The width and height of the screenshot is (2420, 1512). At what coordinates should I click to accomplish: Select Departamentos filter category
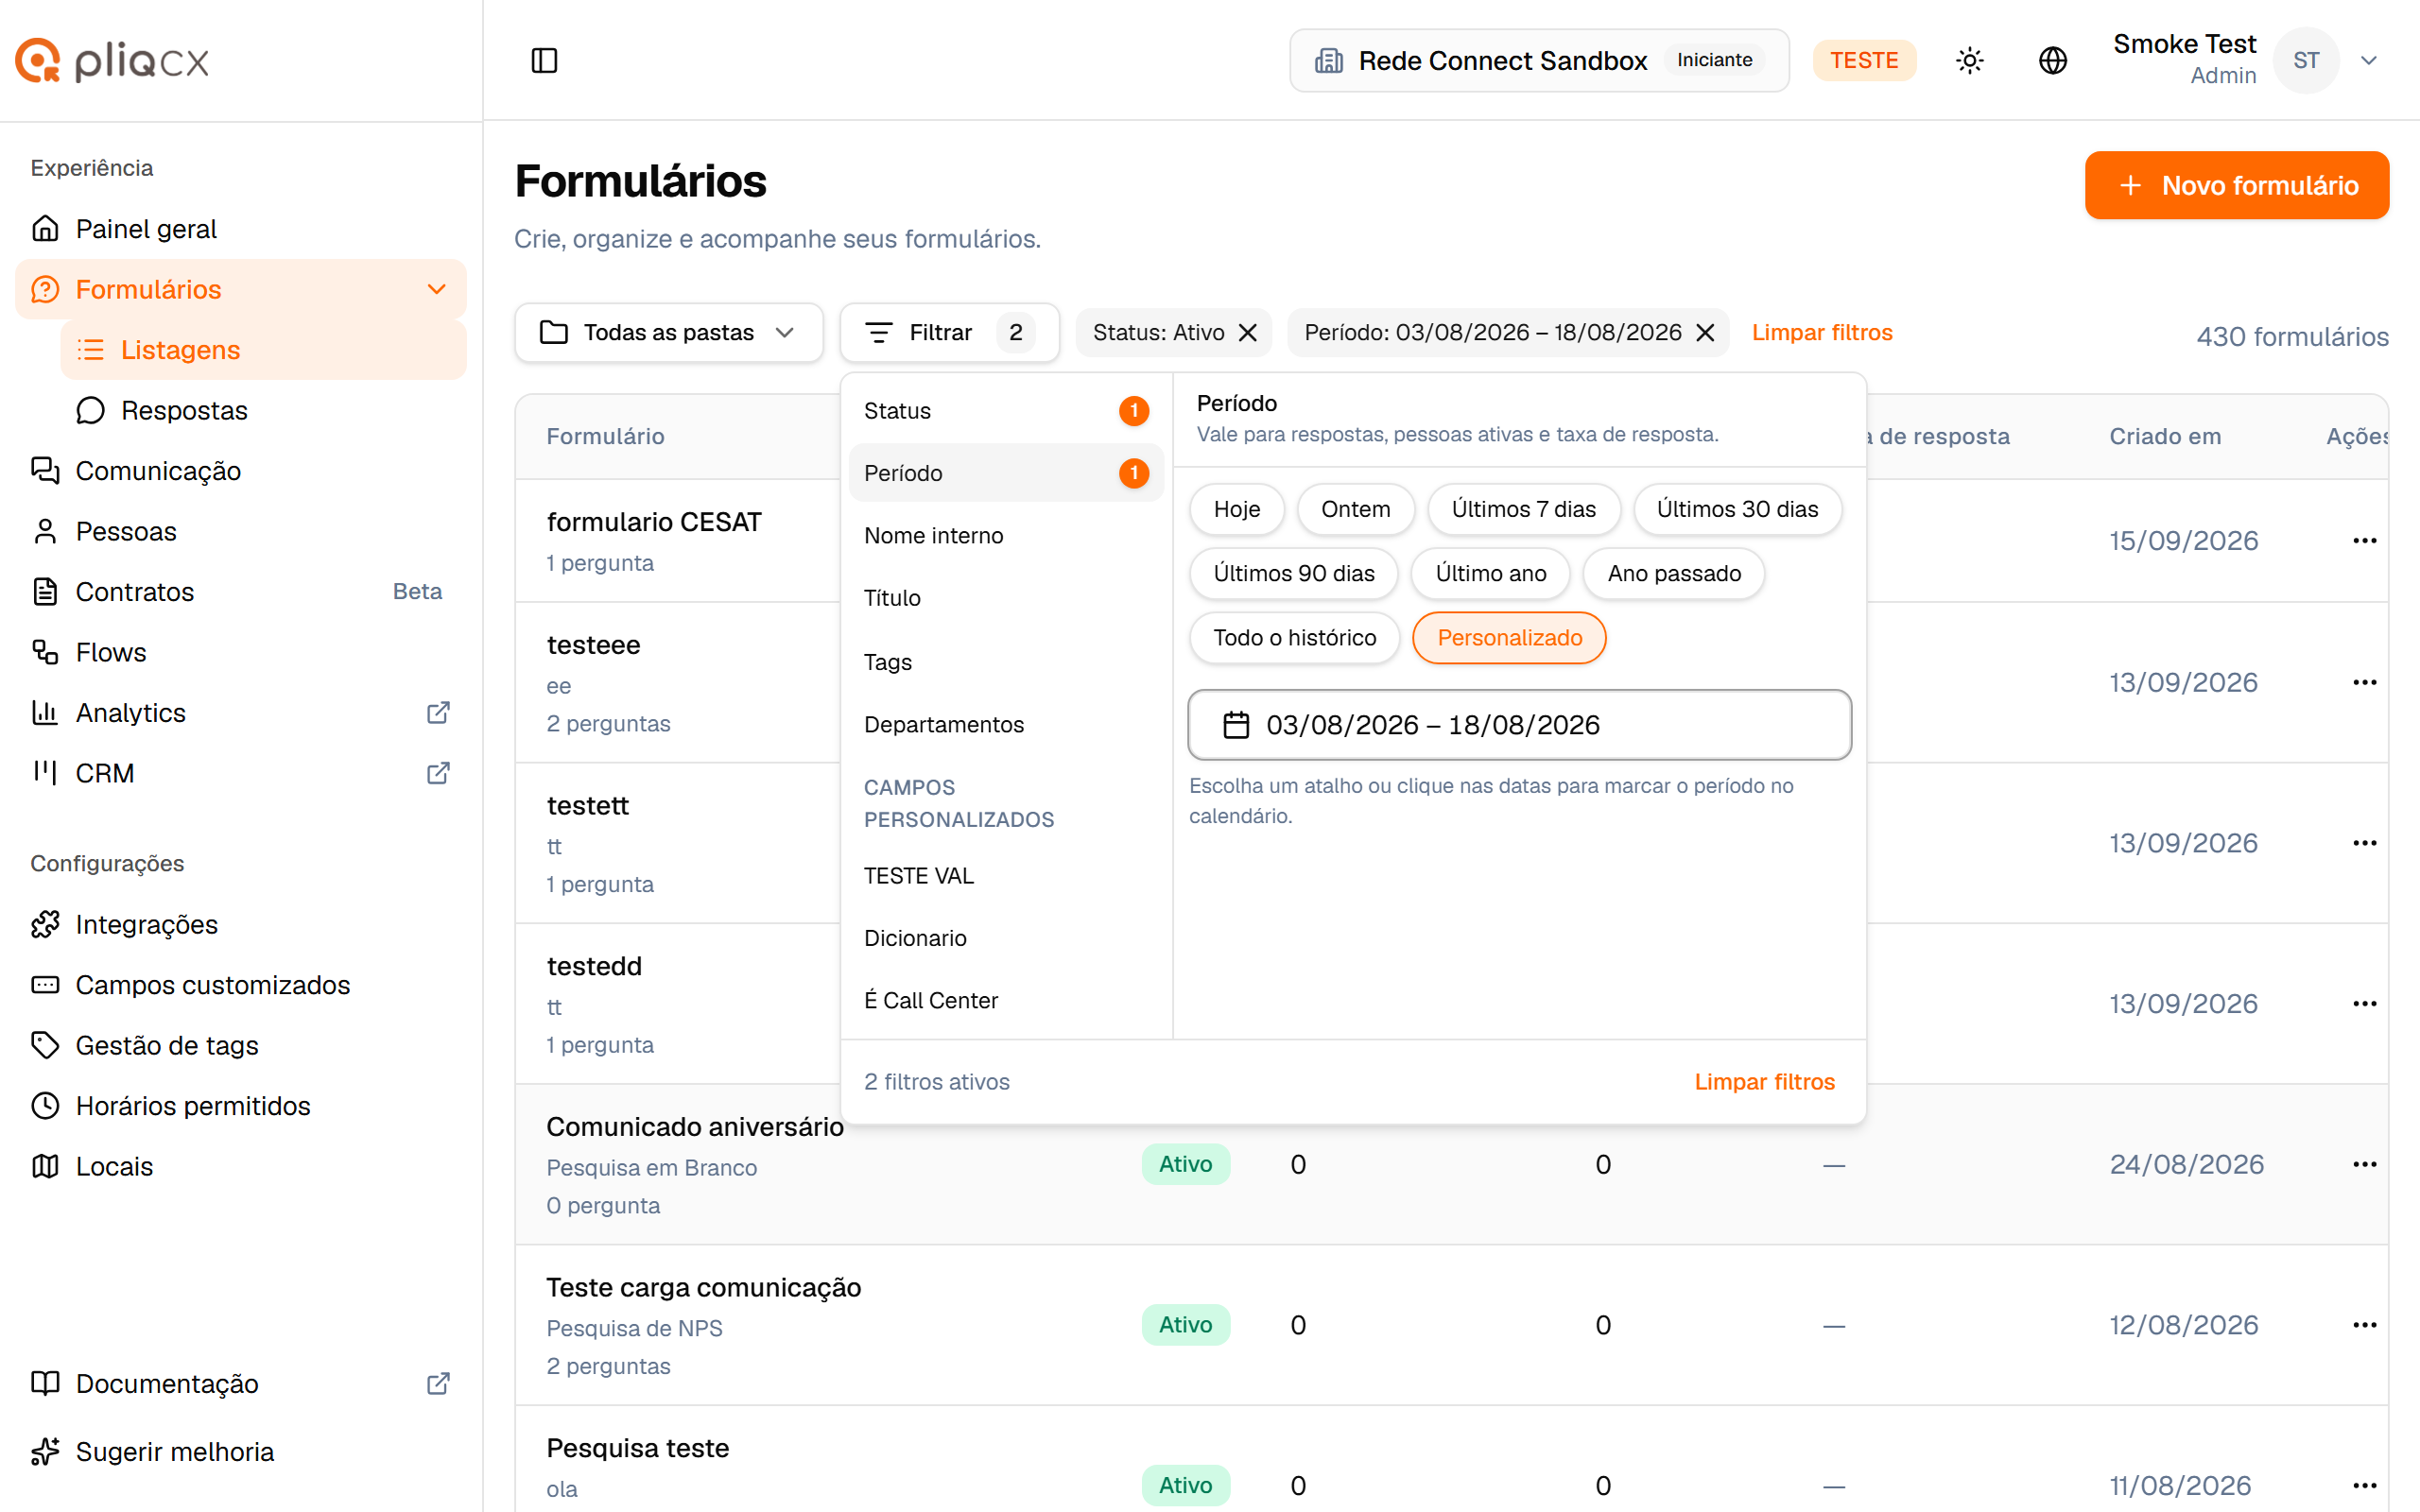[x=1005, y=724]
